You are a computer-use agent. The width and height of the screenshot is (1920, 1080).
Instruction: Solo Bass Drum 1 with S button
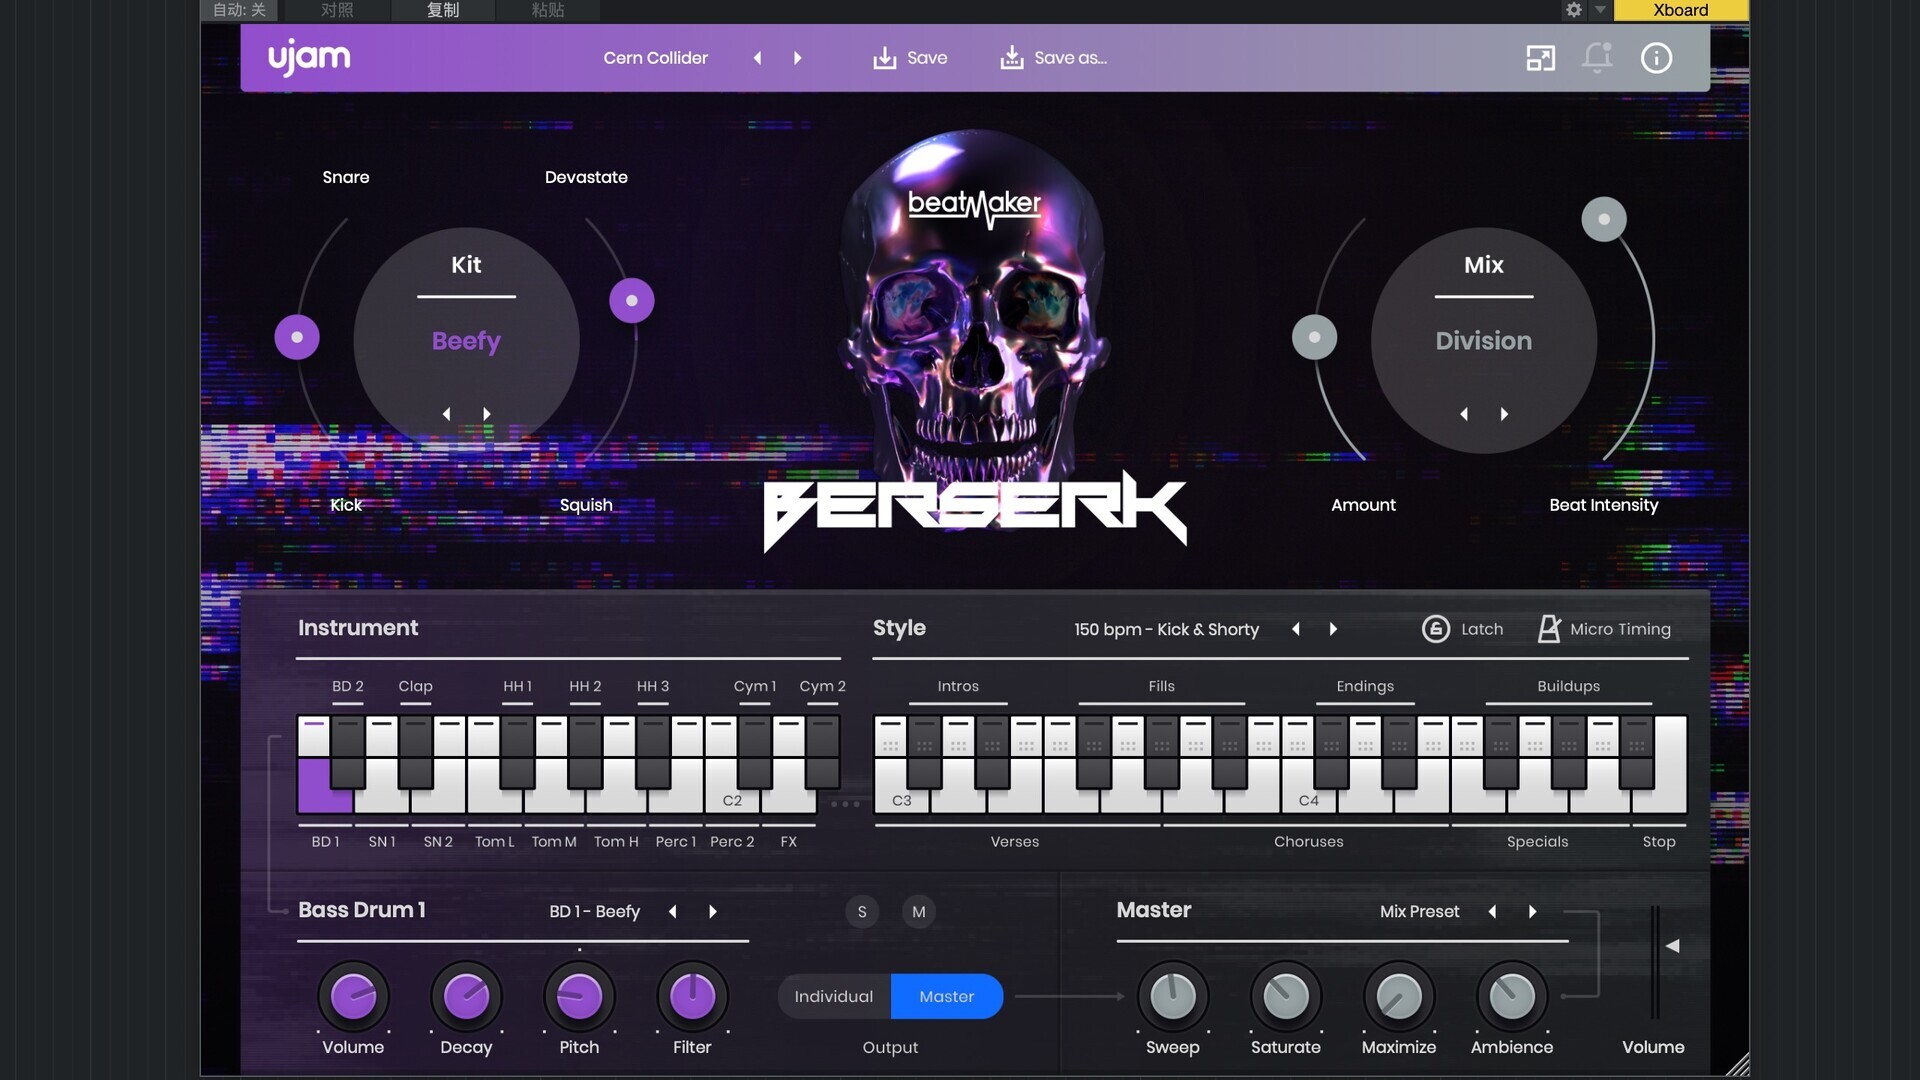click(x=862, y=912)
